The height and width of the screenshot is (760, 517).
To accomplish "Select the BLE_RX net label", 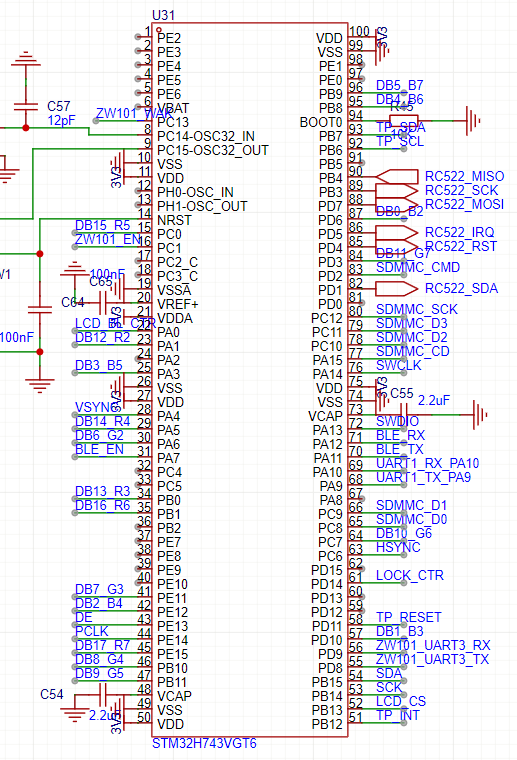I will point(400,435).
